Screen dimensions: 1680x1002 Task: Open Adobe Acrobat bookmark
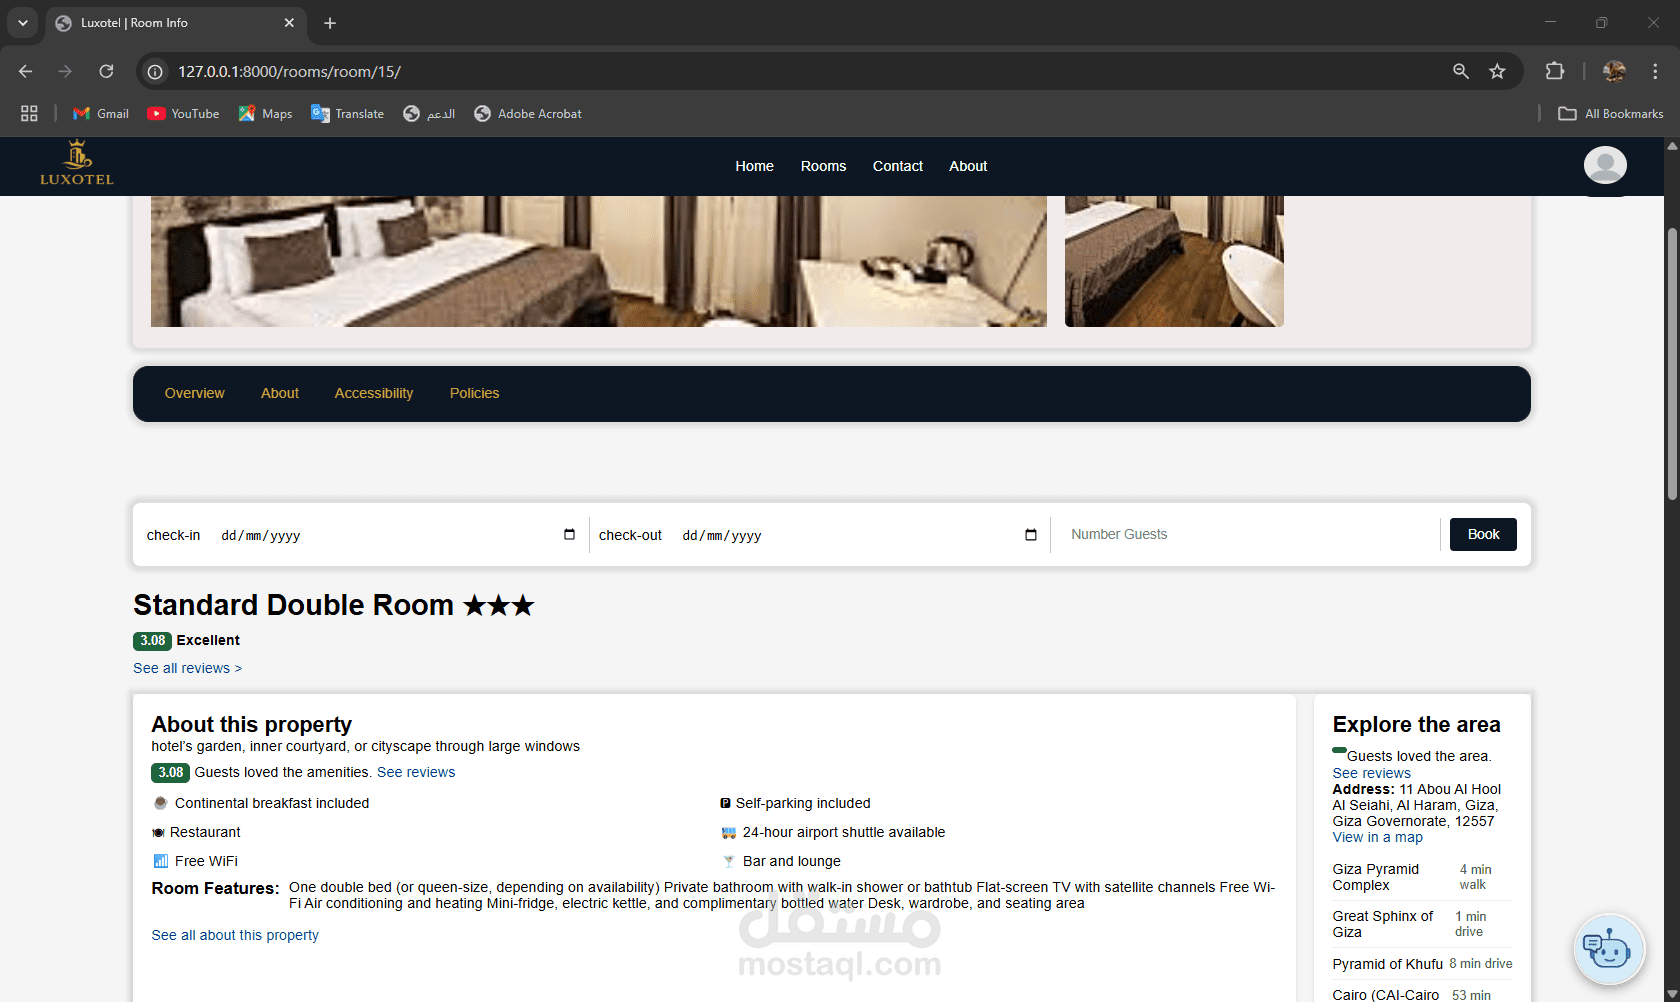click(527, 113)
